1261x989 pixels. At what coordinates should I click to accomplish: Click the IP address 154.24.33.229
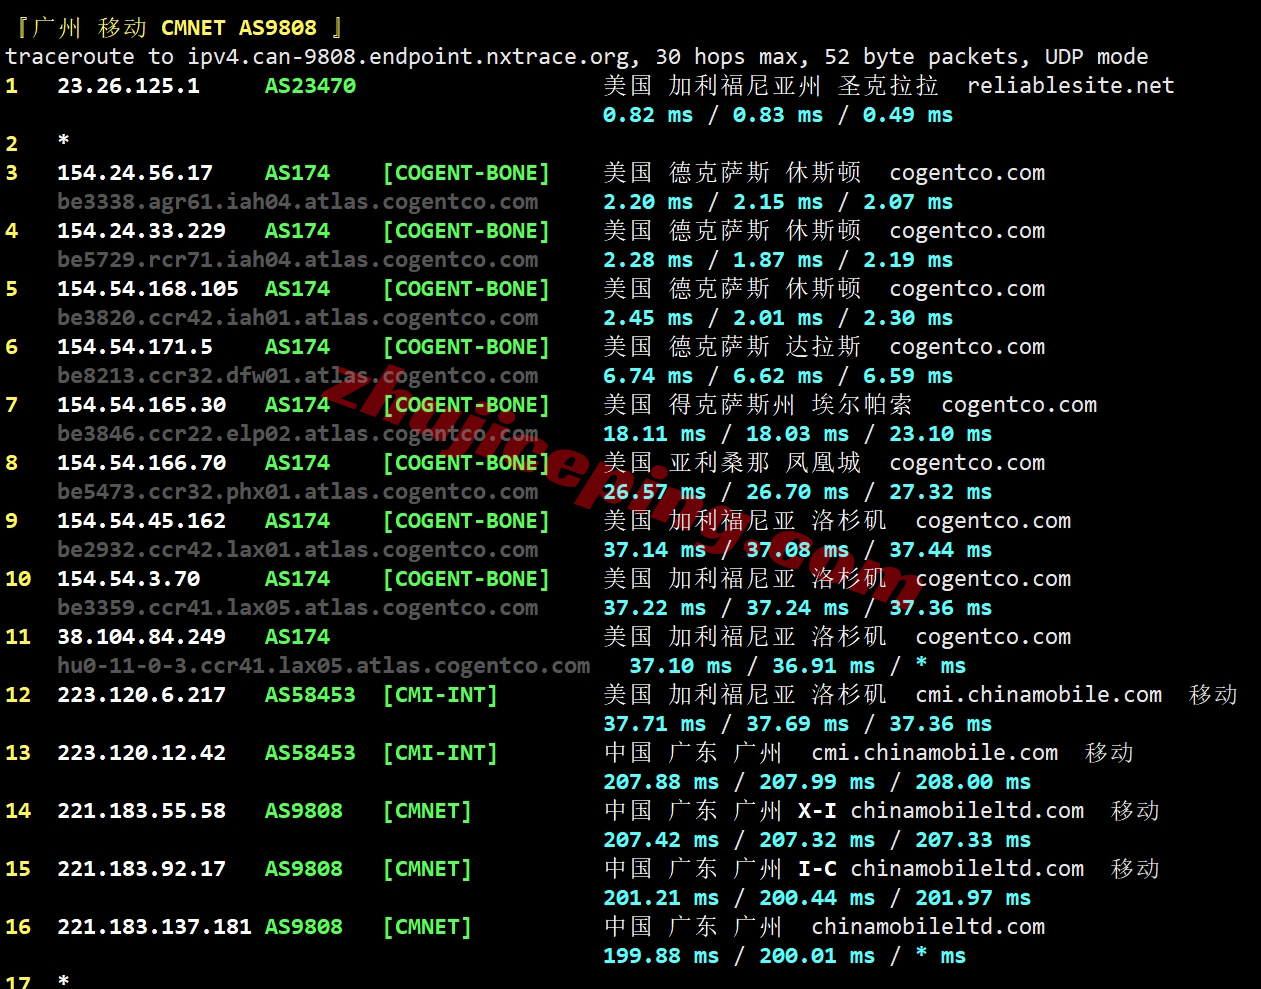tap(141, 231)
